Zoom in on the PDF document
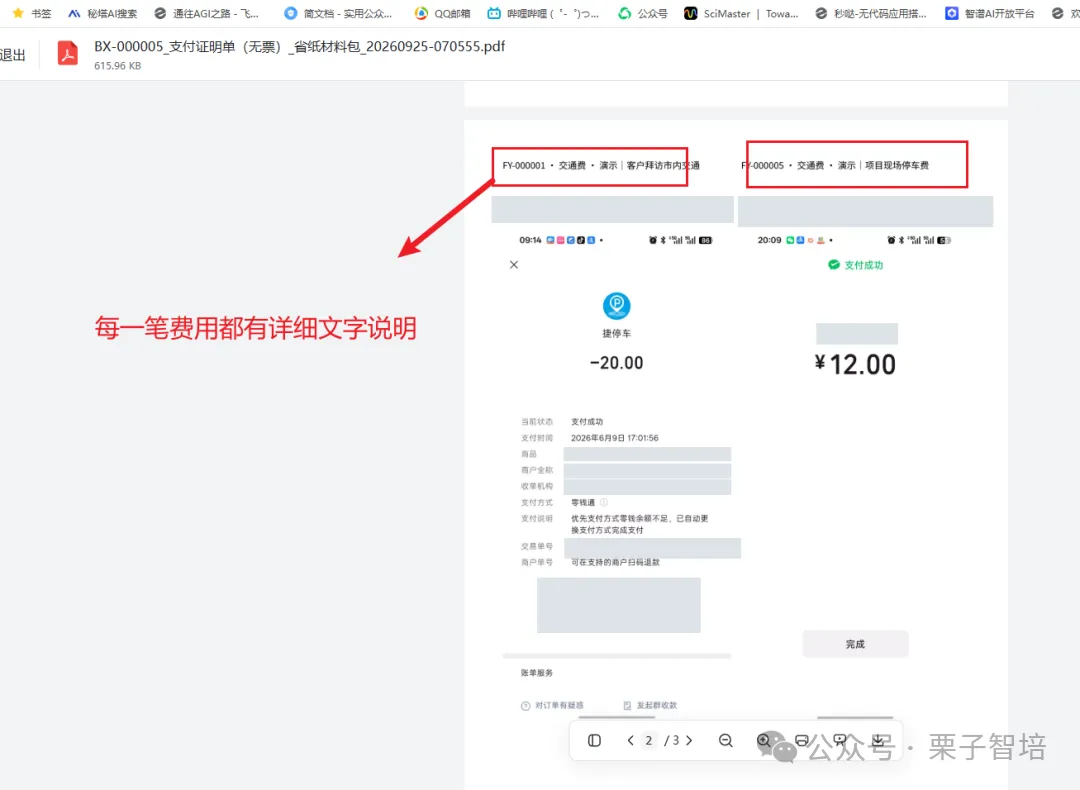This screenshot has width=1080, height=790. click(764, 740)
